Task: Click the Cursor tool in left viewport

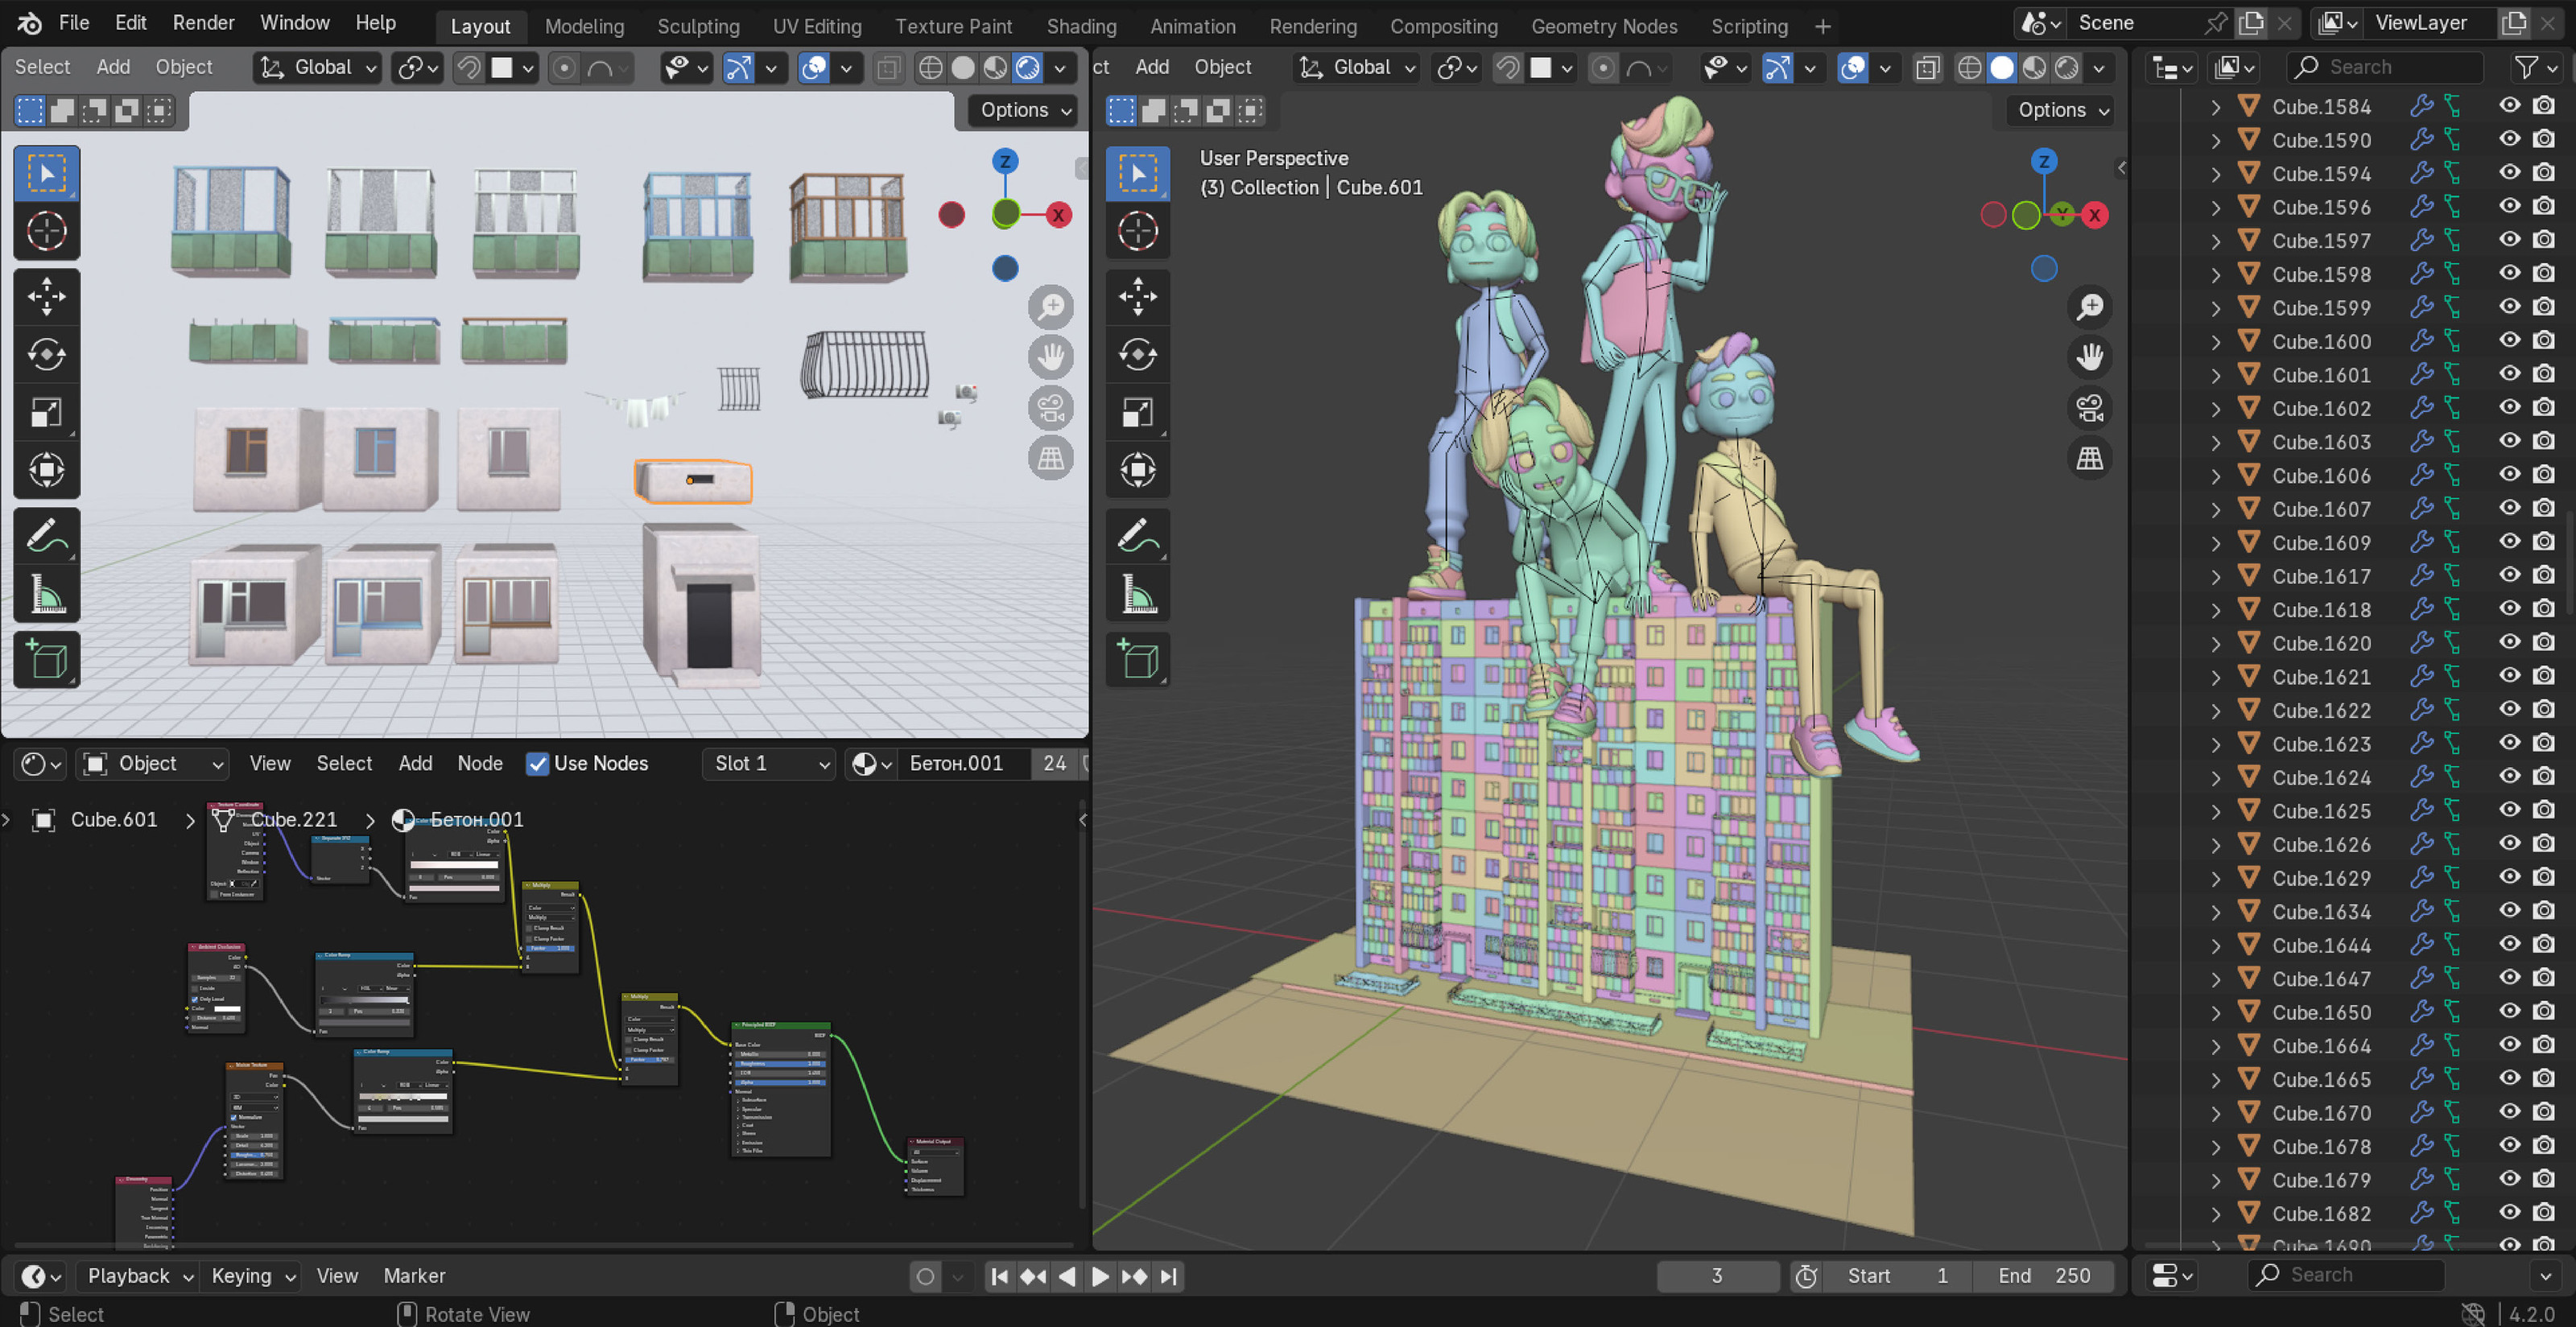Action: click(46, 231)
